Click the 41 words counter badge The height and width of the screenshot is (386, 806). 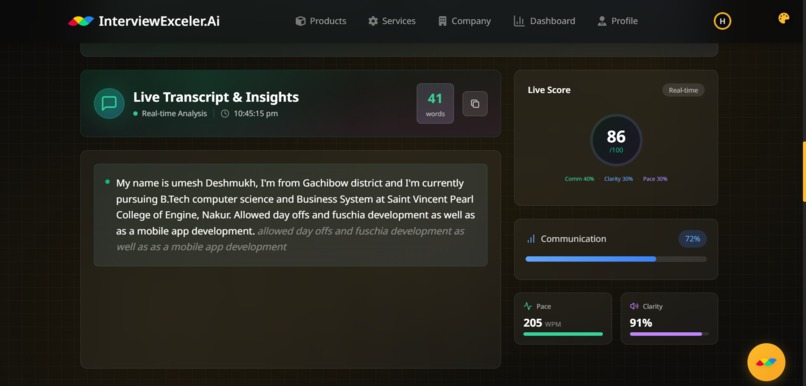pyautogui.click(x=435, y=103)
